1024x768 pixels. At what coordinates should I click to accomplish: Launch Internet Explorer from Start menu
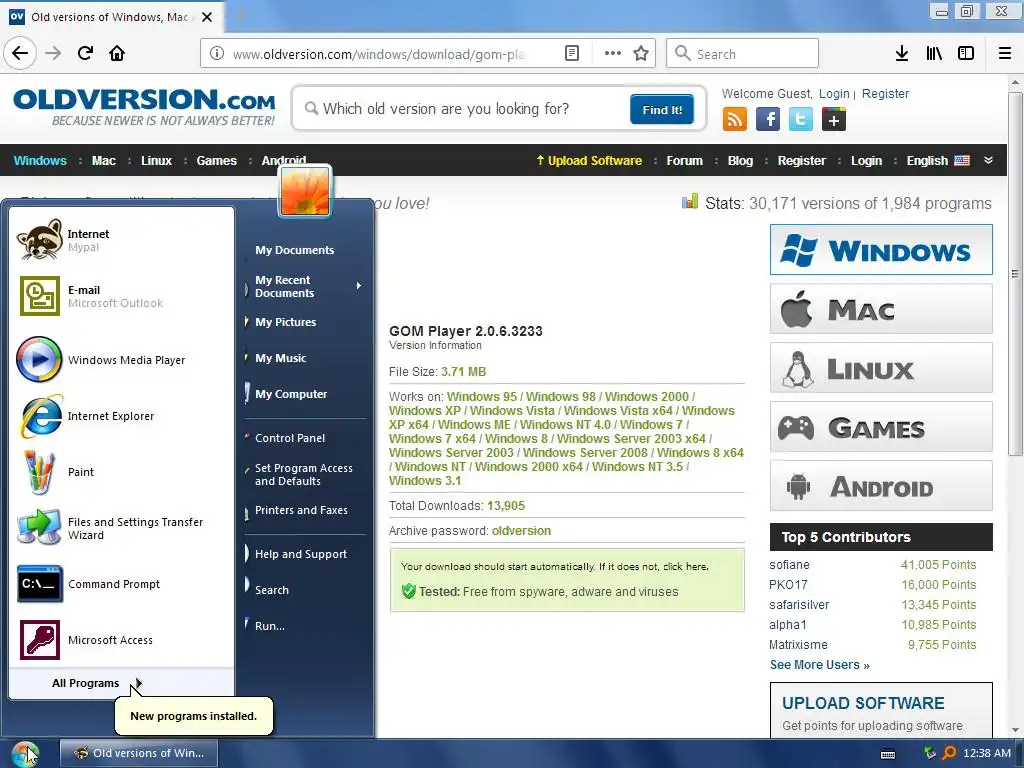click(x=121, y=416)
